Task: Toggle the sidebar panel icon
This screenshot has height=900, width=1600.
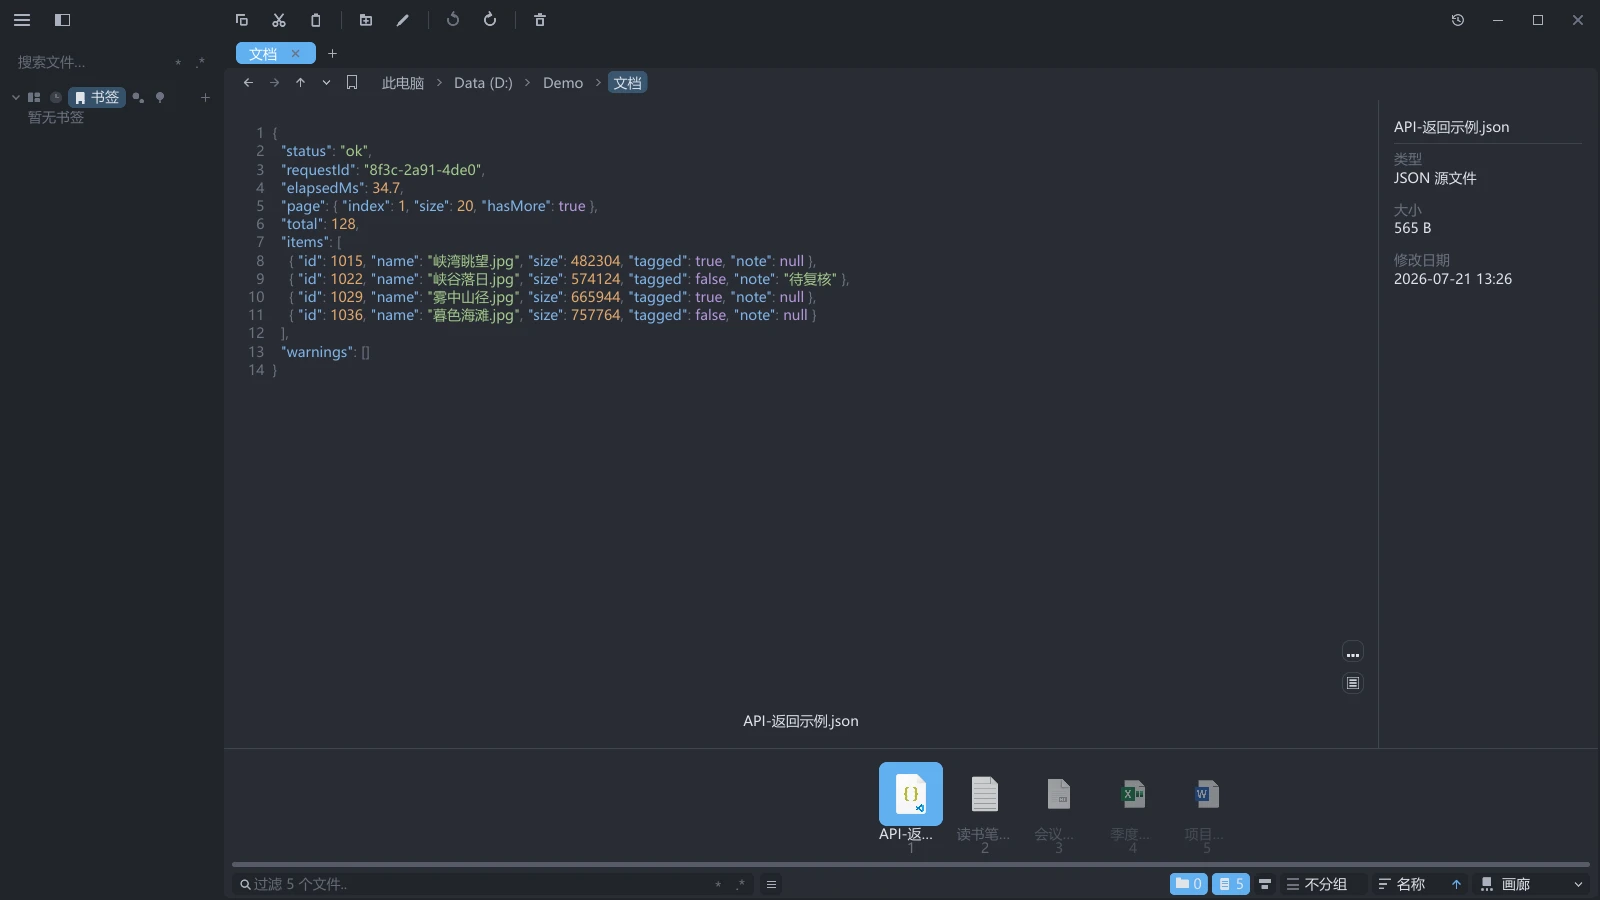Action: tap(62, 20)
